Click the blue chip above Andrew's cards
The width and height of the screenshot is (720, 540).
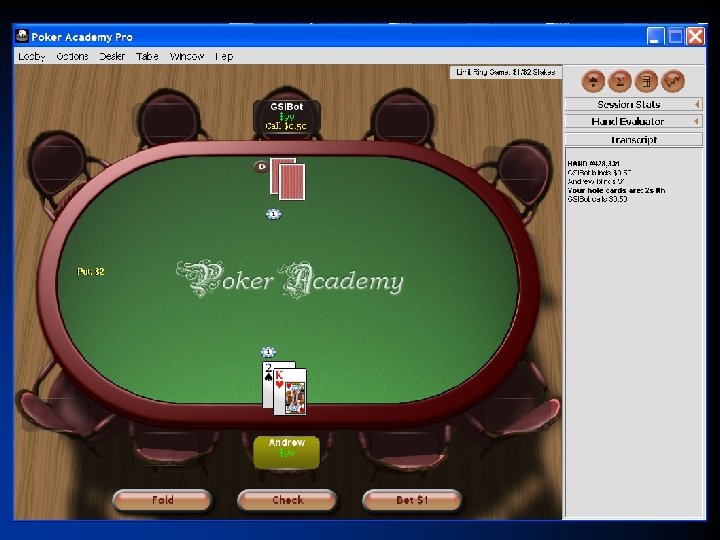(x=268, y=352)
